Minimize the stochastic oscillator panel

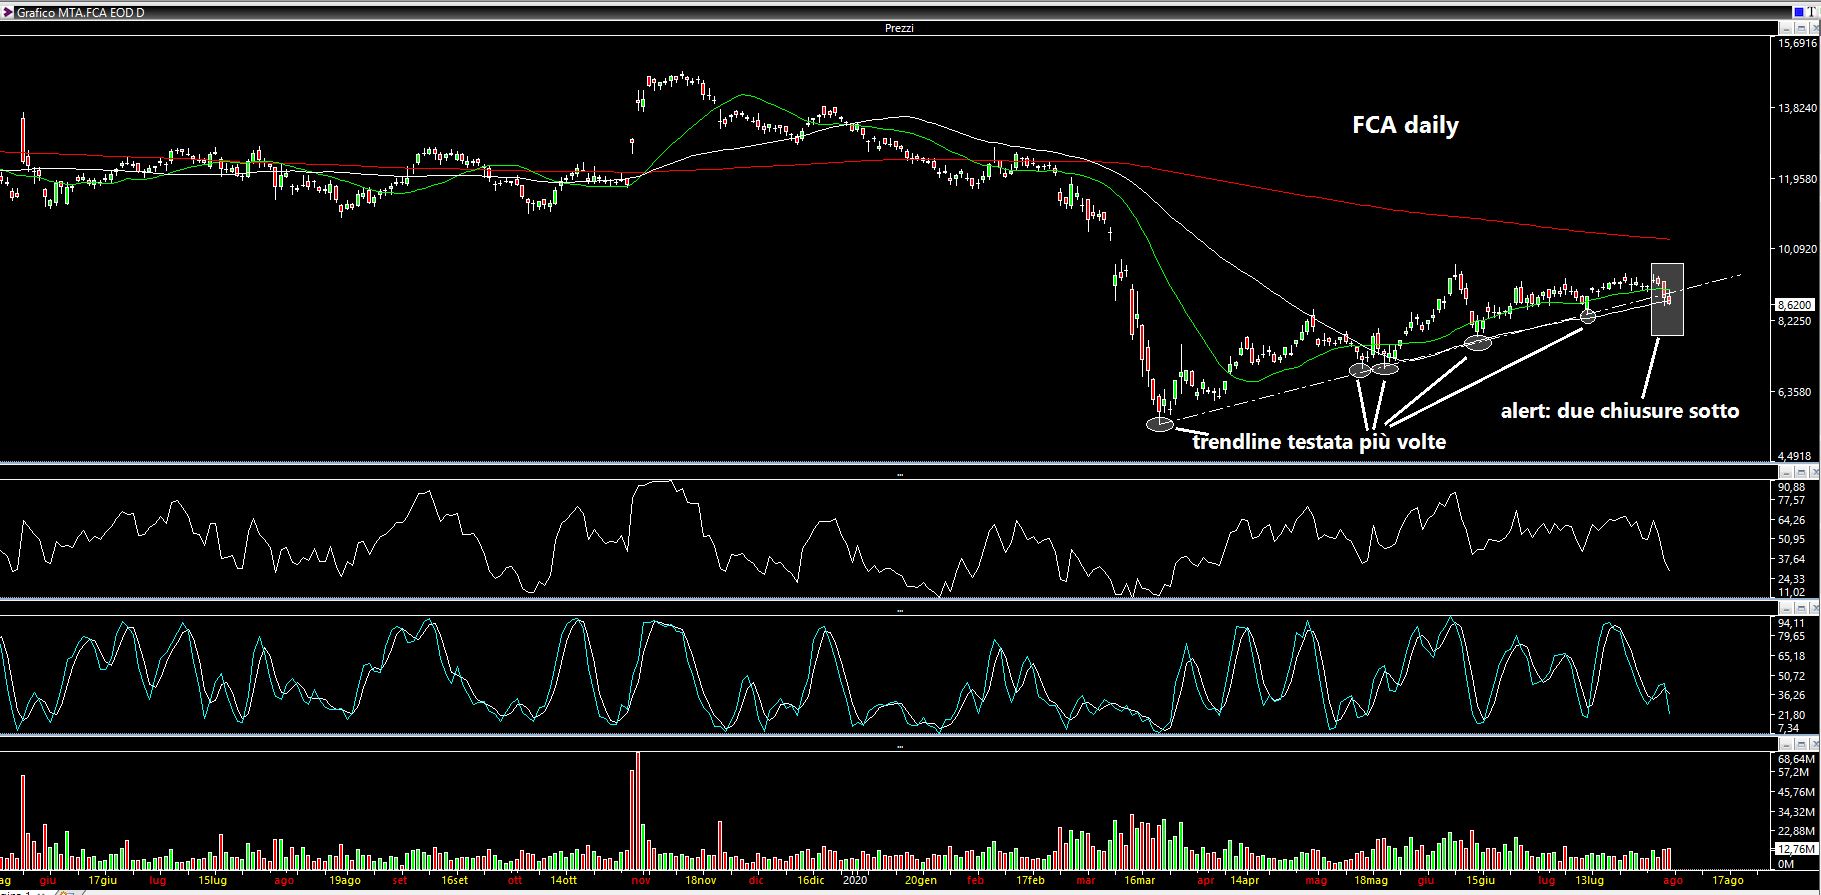(1785, 608)
